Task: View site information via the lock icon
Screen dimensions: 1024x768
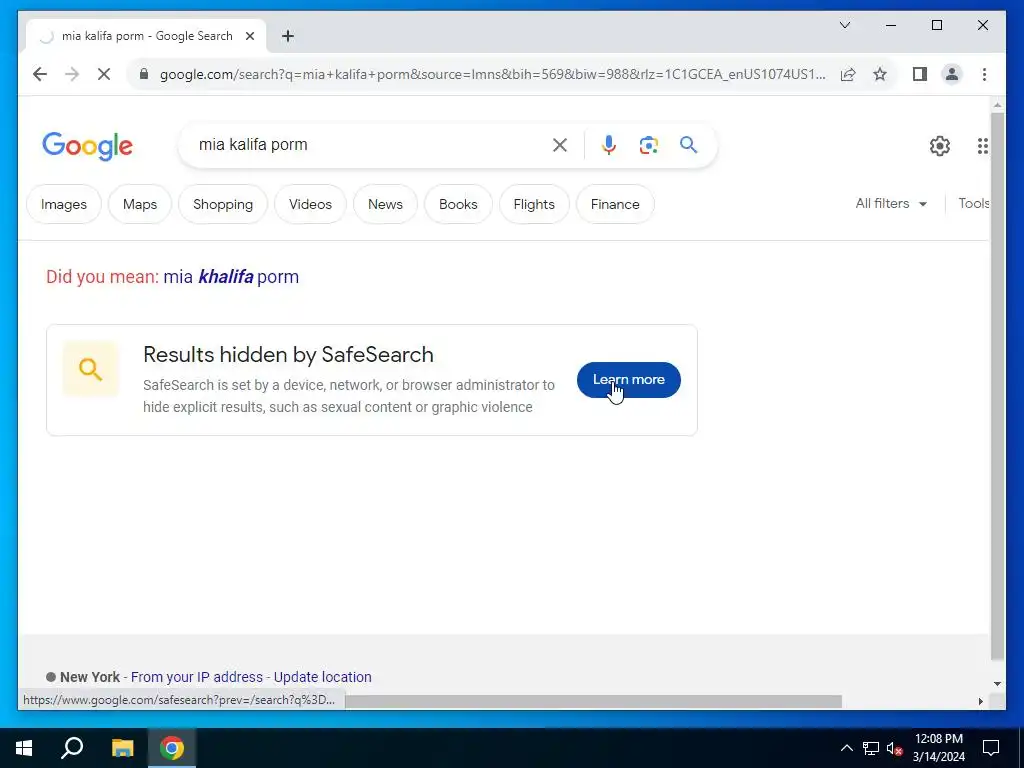Action: pyautogui.click(x=144, y=74)
